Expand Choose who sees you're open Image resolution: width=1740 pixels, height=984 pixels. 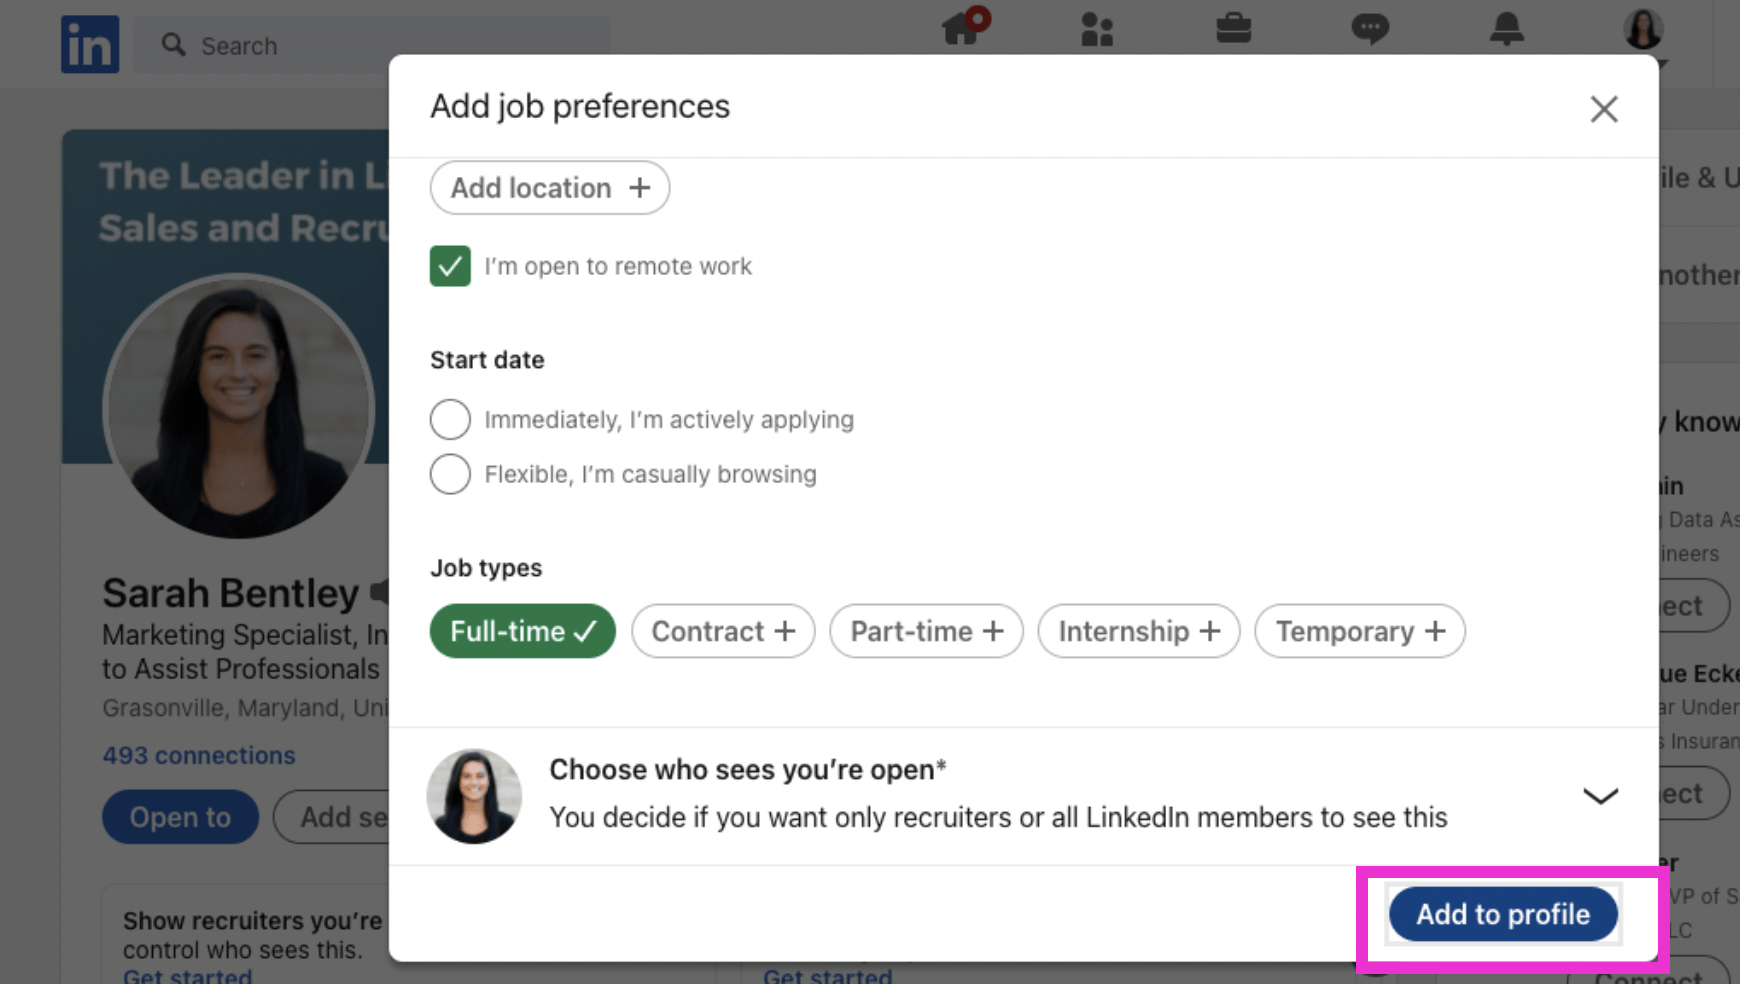click(x=1600, y=796)
